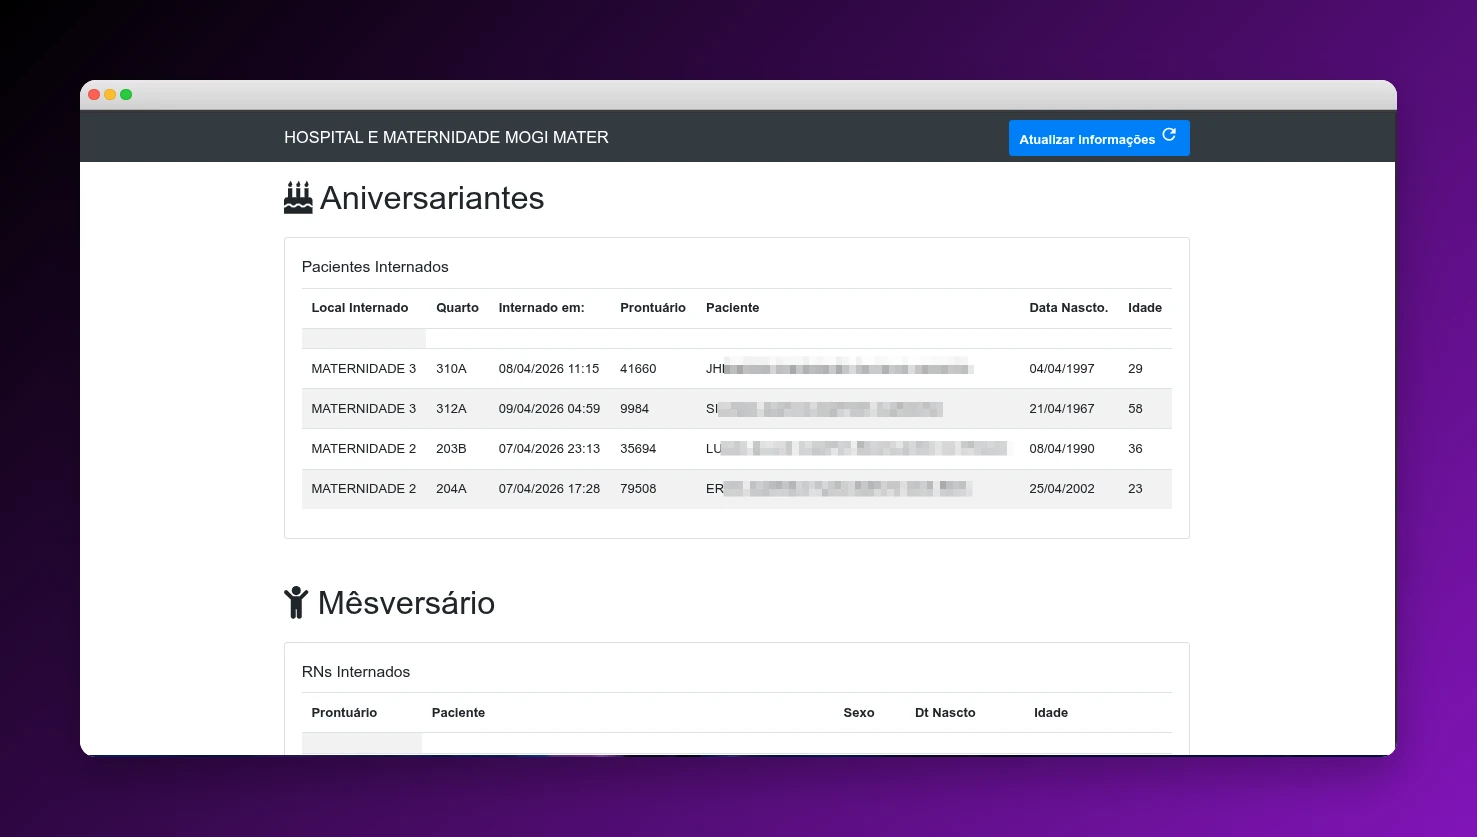This screenshot has width=1477, height=837.
Task: Click room cell 312A
Action: [451, 409]
